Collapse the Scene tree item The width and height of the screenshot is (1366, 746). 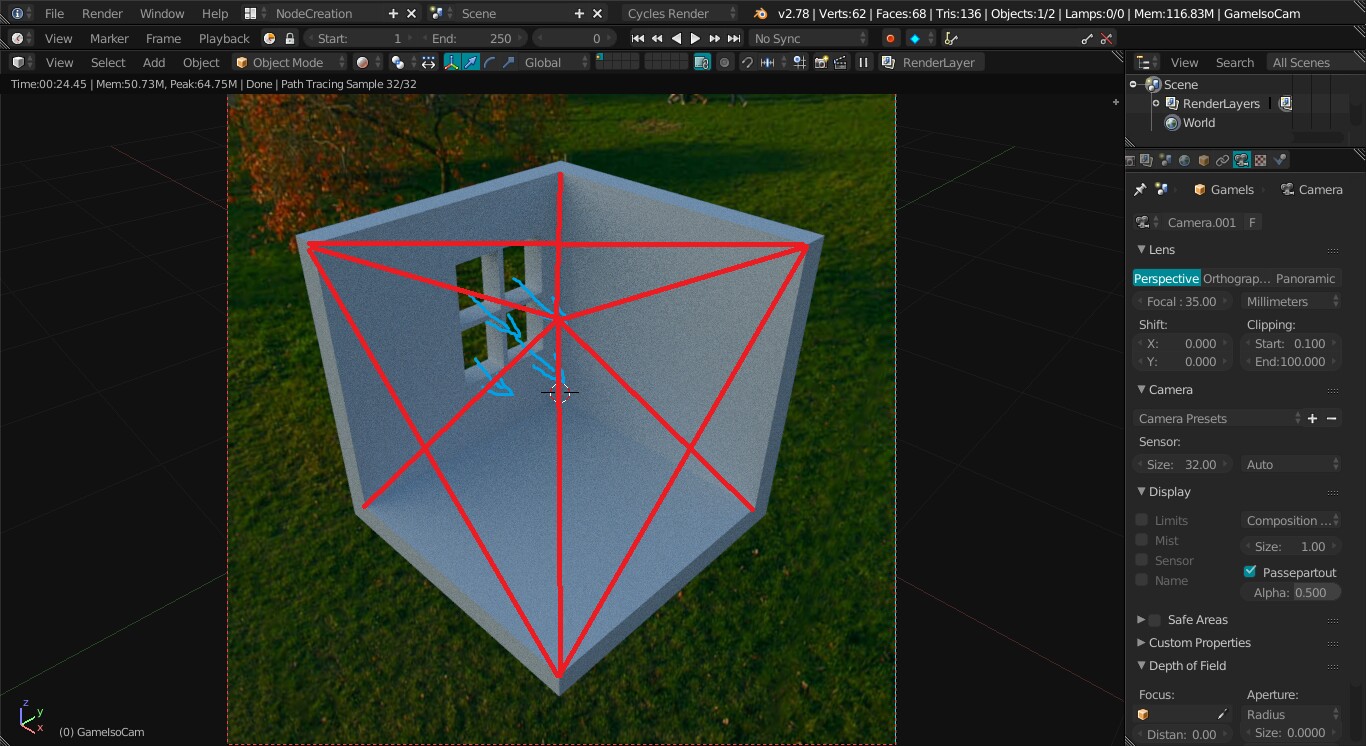(1133, 85)
